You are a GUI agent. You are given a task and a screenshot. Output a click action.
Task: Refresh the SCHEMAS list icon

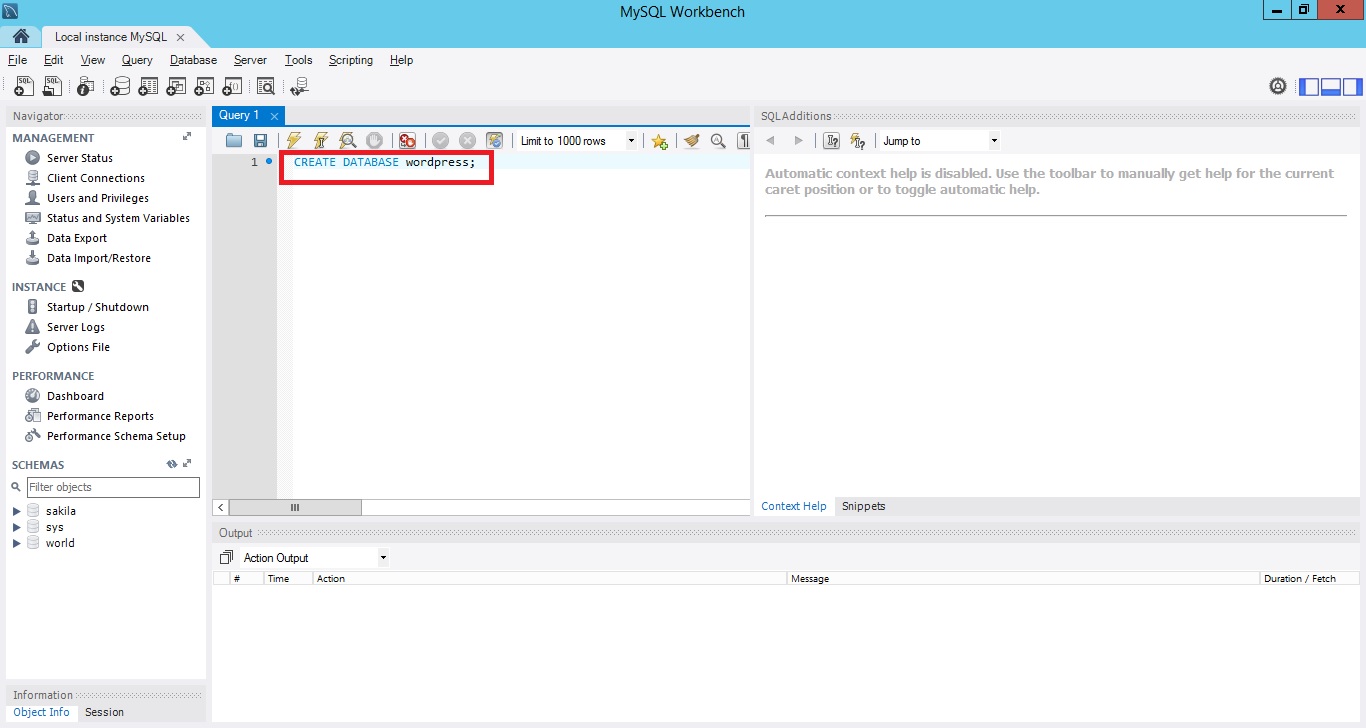click(x=171, y=464)
